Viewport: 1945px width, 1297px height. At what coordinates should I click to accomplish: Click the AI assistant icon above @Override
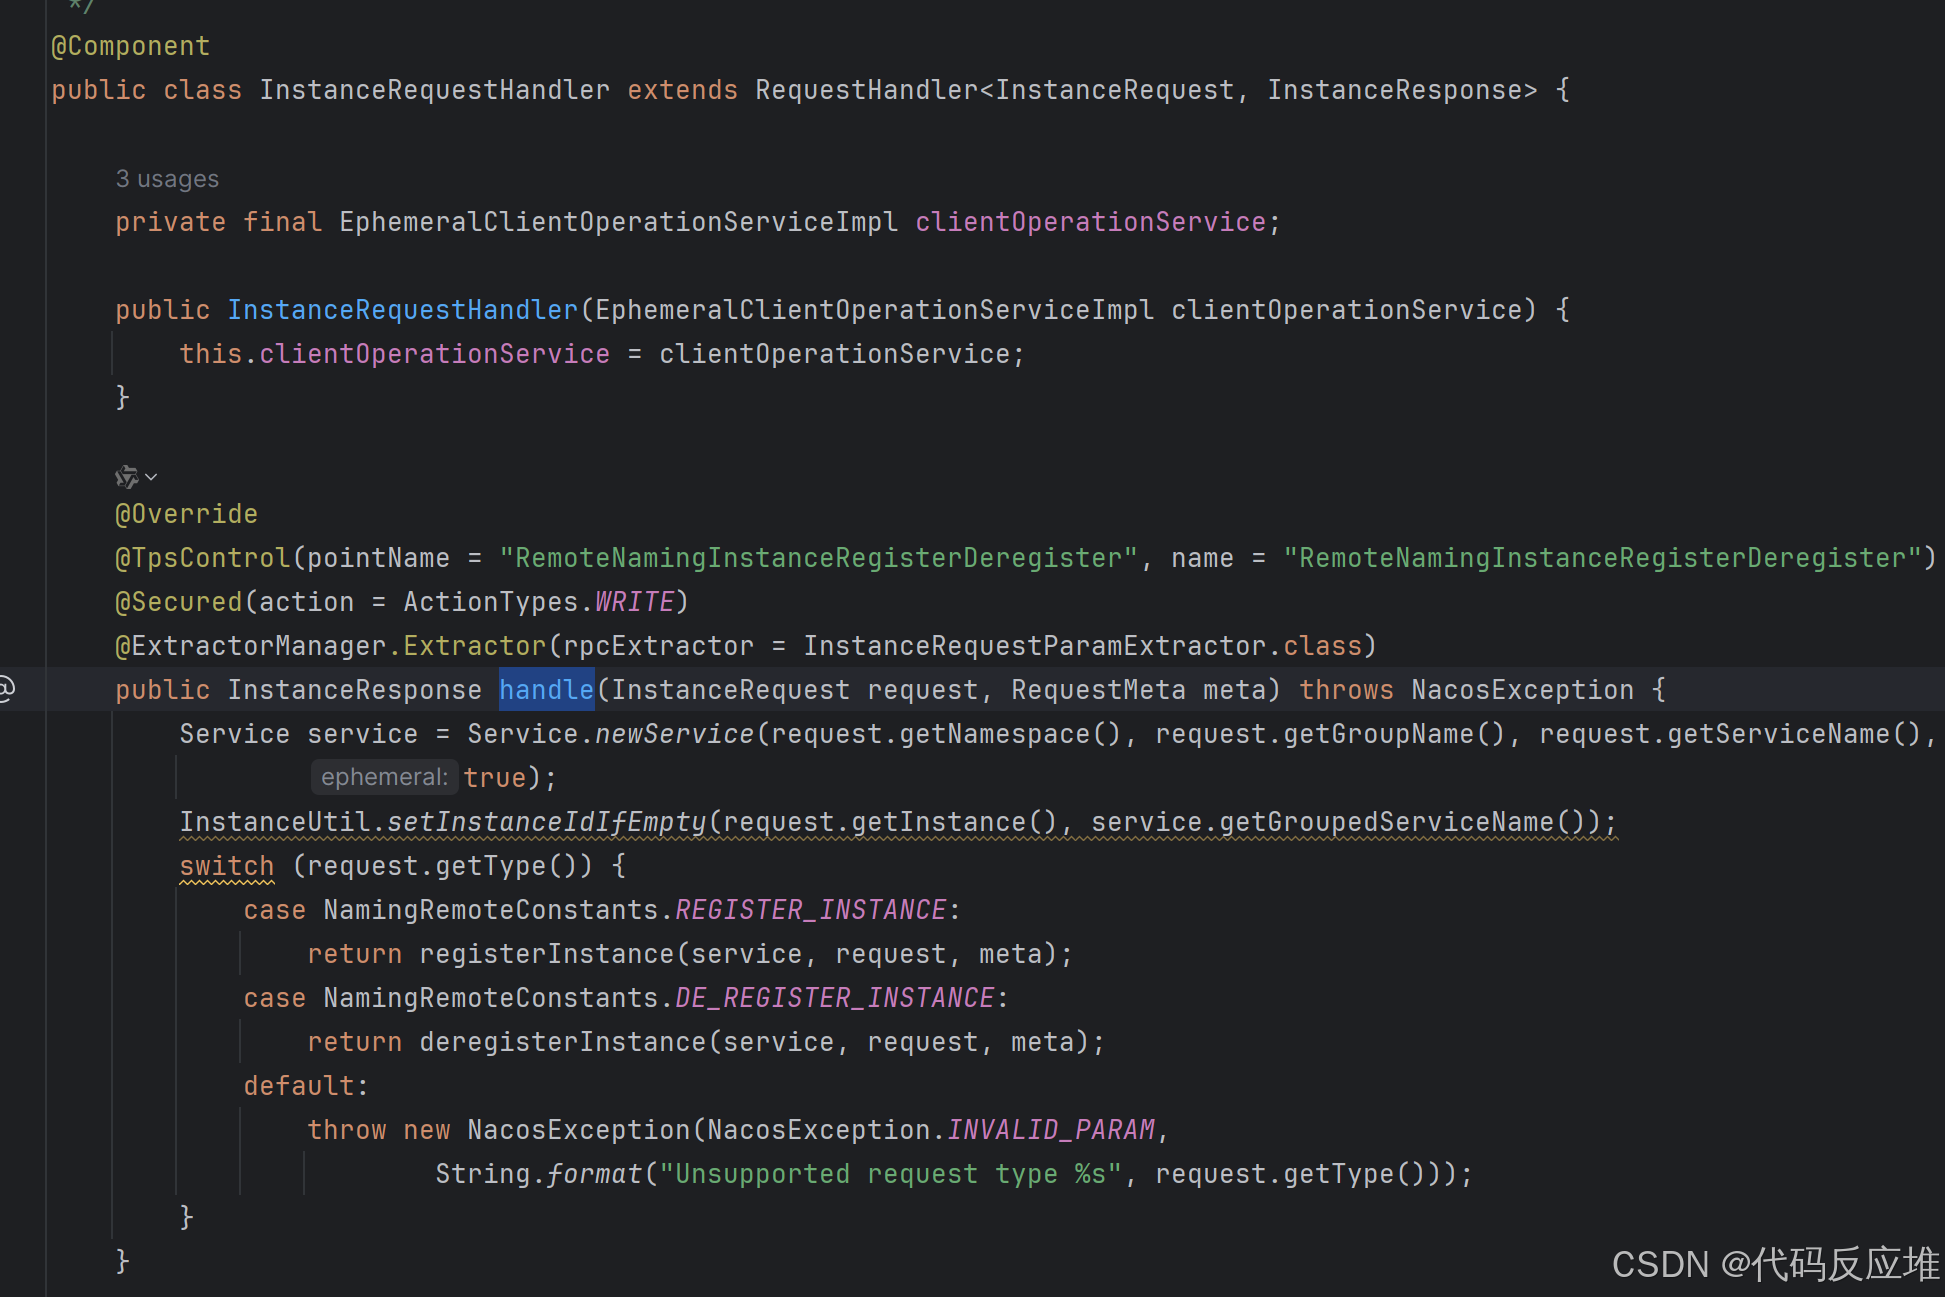pyautogui.click(x=126, y=477)
